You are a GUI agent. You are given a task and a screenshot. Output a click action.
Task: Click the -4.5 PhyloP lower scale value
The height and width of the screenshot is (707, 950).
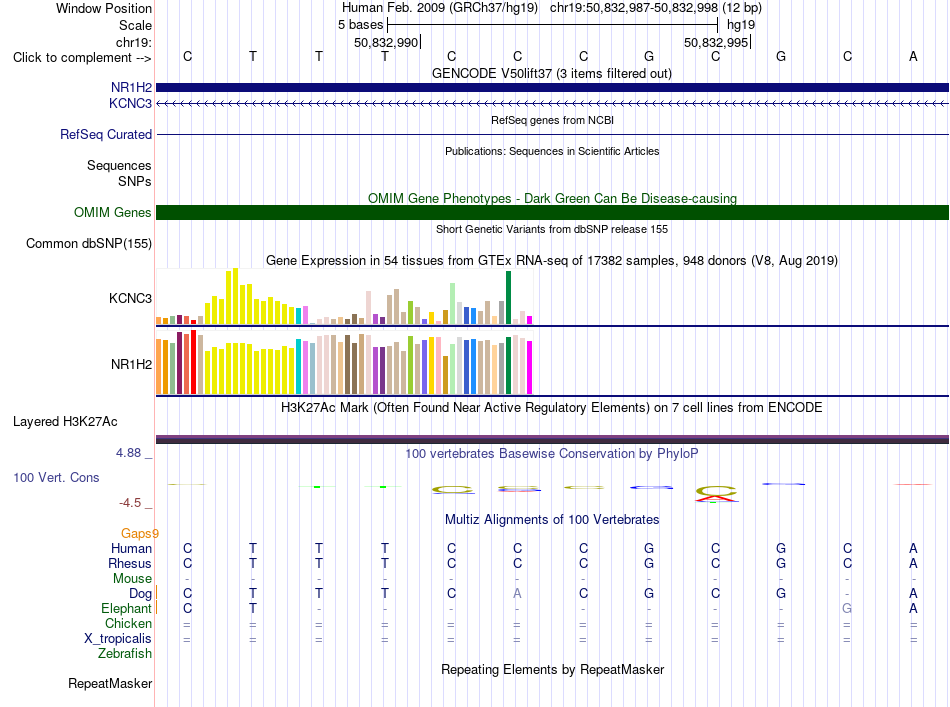(130, 503)
